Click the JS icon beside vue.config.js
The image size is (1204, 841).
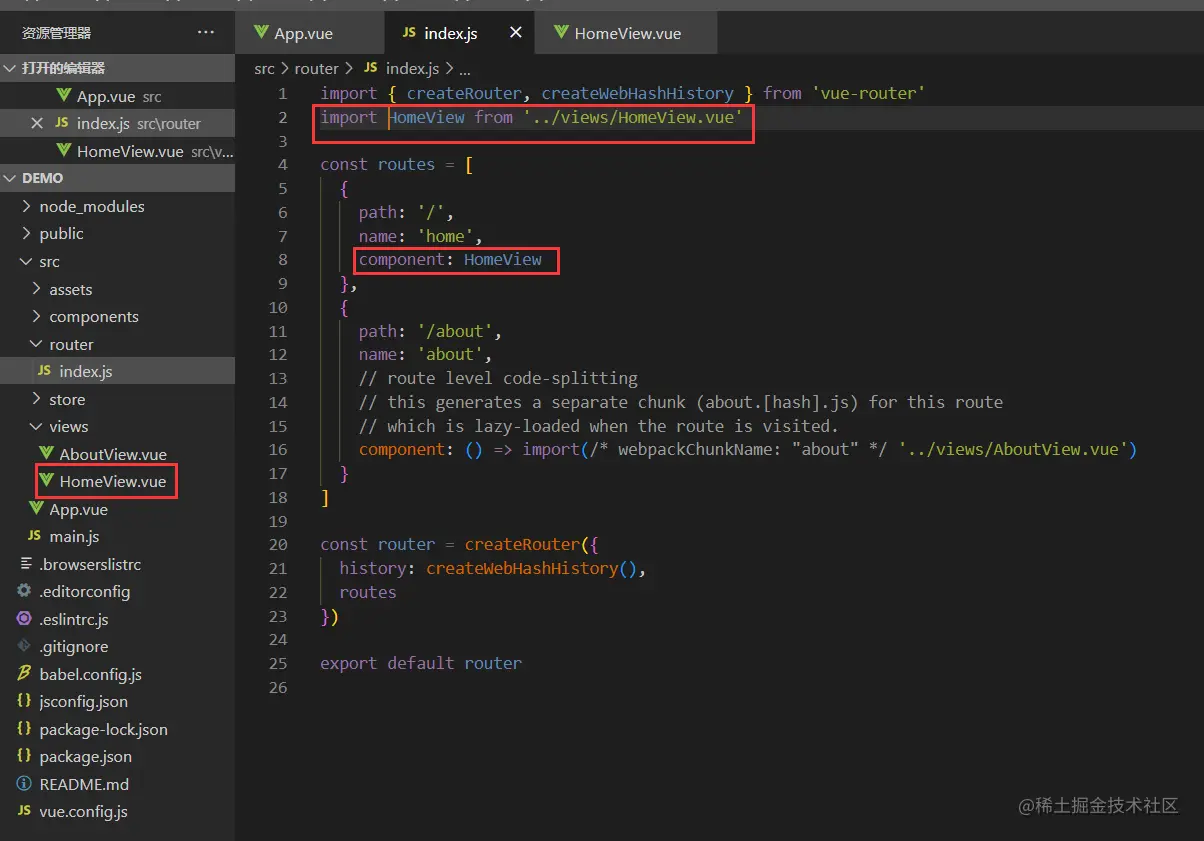point(25,812)
